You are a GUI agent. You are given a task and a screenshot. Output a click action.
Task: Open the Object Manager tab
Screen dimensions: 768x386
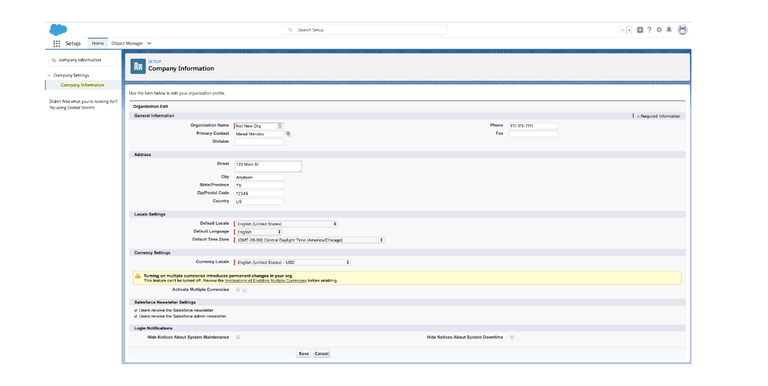131,43
